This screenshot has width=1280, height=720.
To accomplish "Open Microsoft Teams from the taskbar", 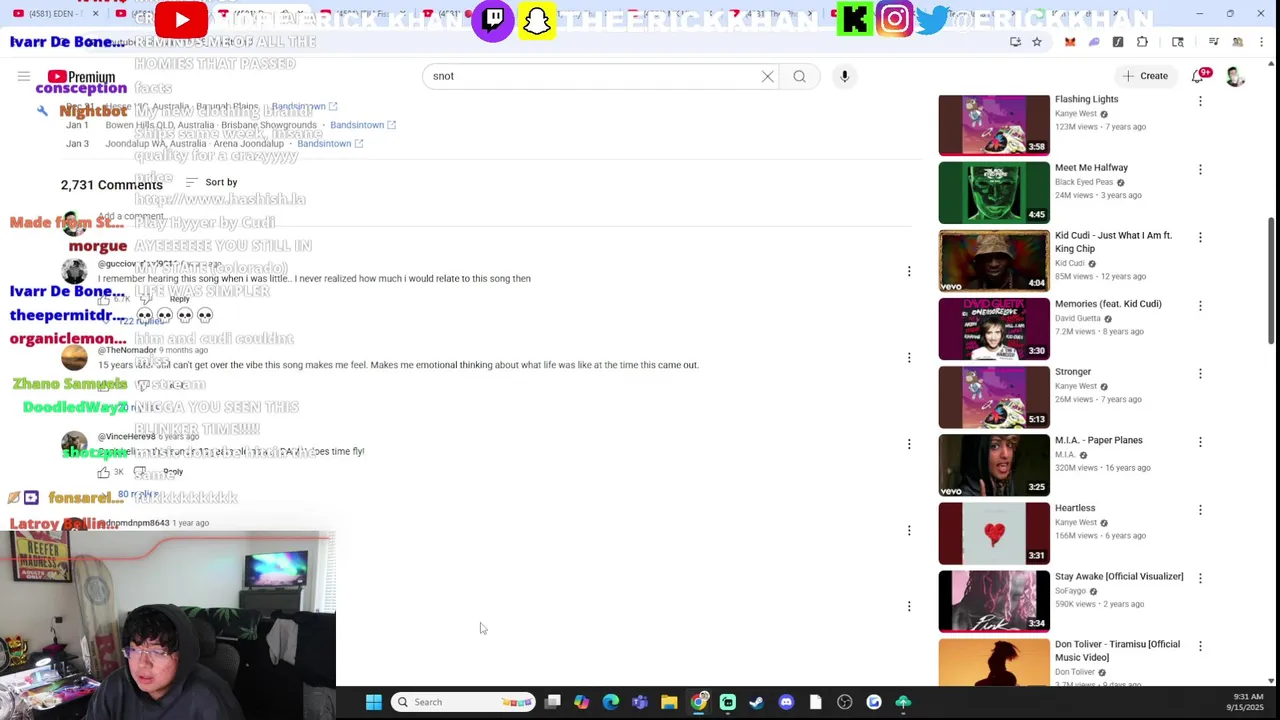I will [640, 702].
